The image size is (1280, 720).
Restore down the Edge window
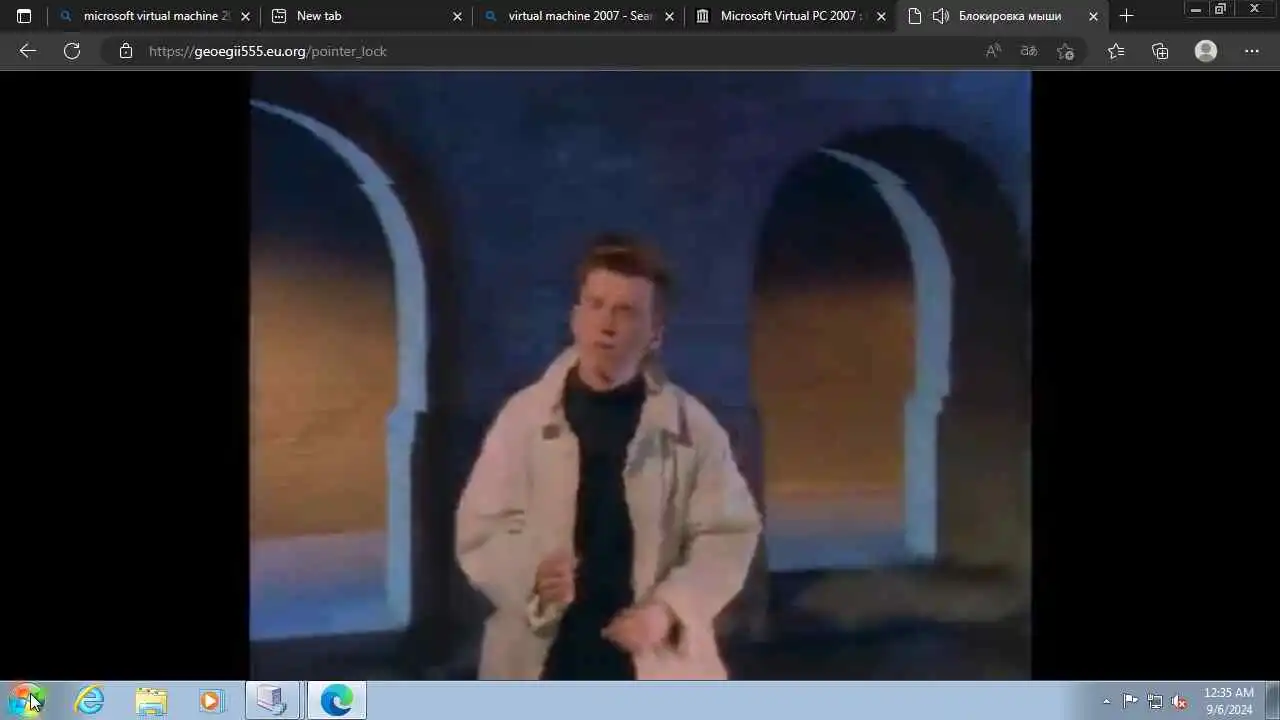tap(1221, 9)
